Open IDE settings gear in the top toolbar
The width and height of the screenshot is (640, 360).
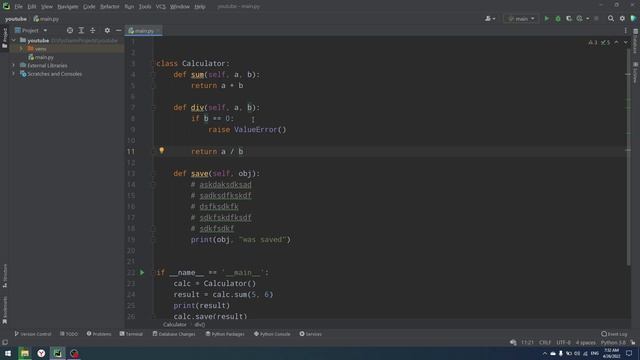click(622, 19)
